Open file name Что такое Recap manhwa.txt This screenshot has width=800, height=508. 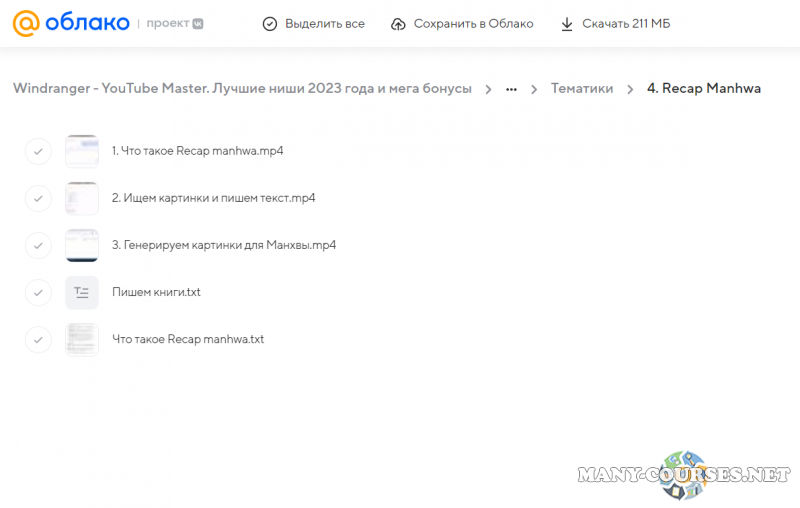[x=188, y=339]
